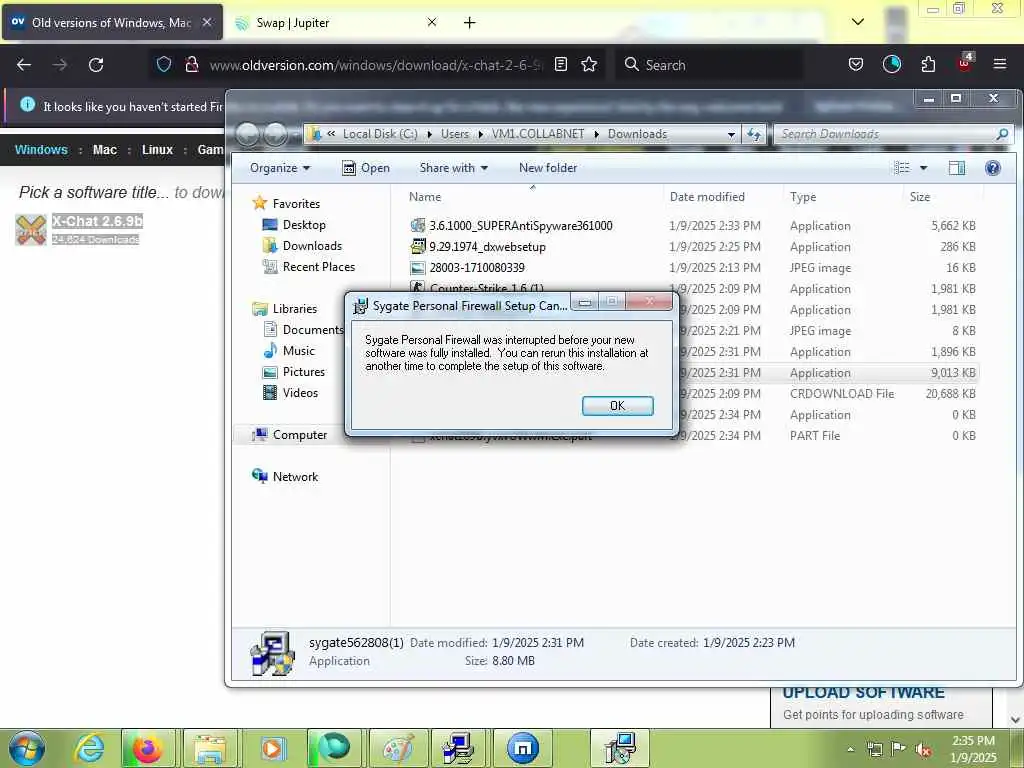Click OK in Sygate setup dialog
1024x768 pixels.
pos(617,406)
